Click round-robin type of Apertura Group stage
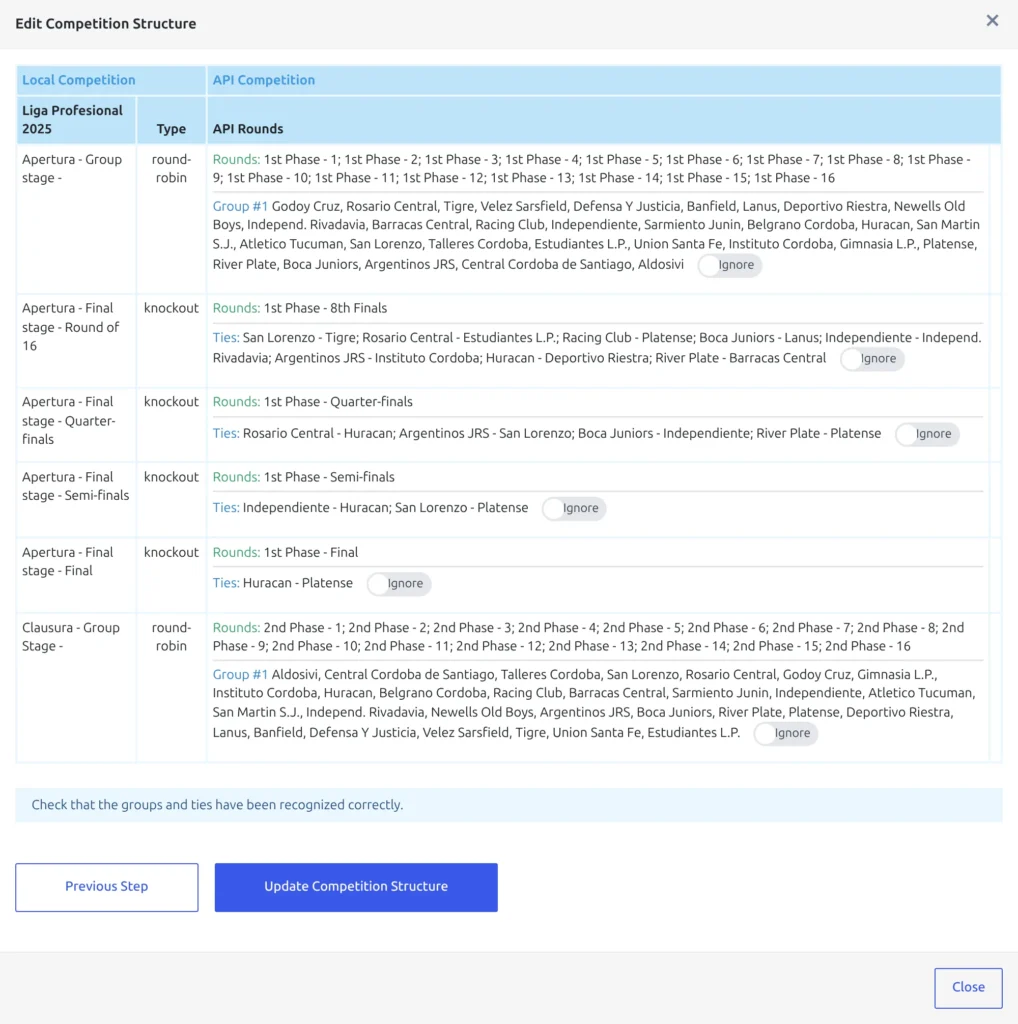 click(x=171, y=168)
